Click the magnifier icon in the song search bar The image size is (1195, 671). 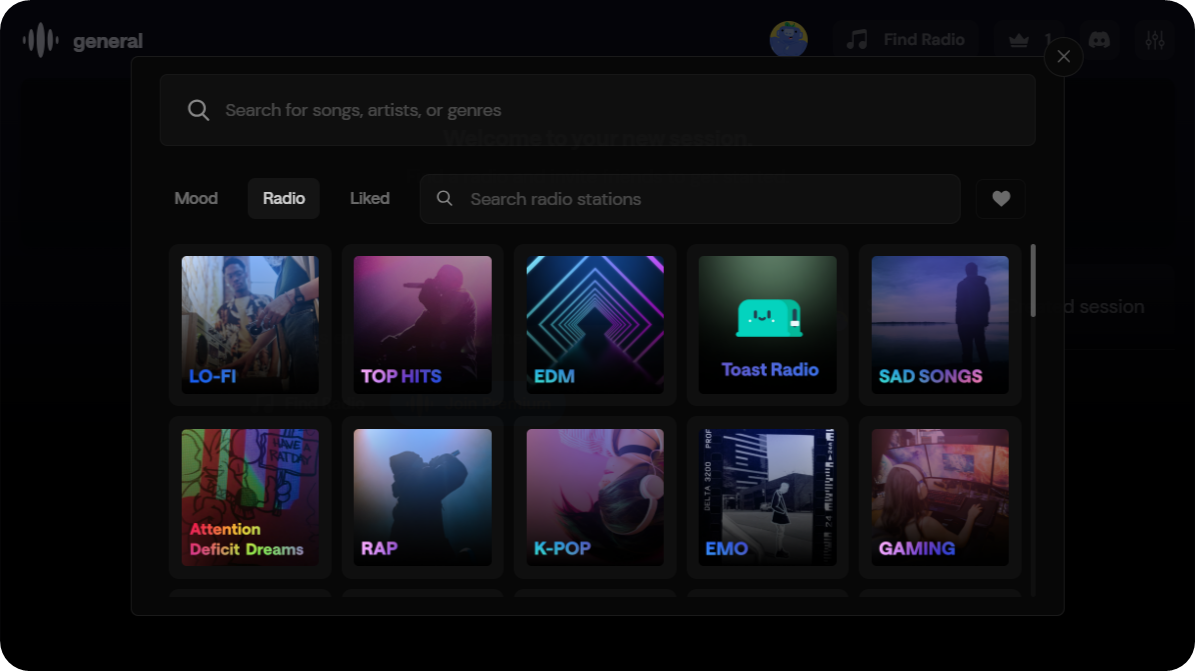pos(198,110)
